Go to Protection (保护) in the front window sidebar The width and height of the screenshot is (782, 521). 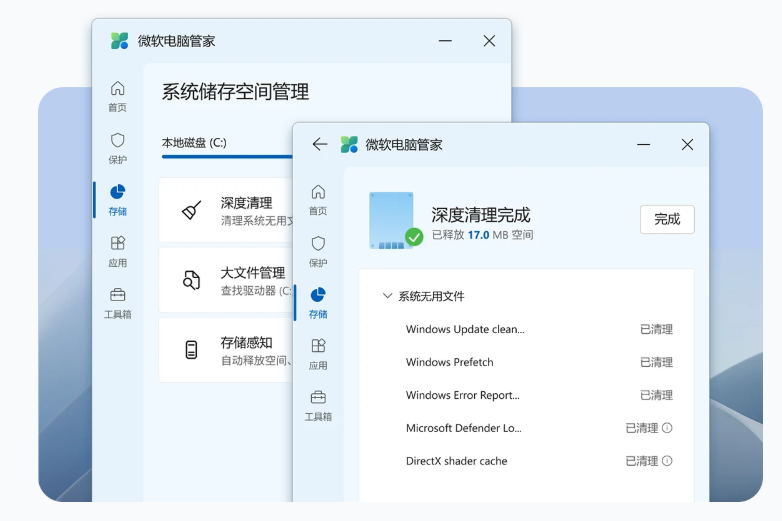pos(318,252)
